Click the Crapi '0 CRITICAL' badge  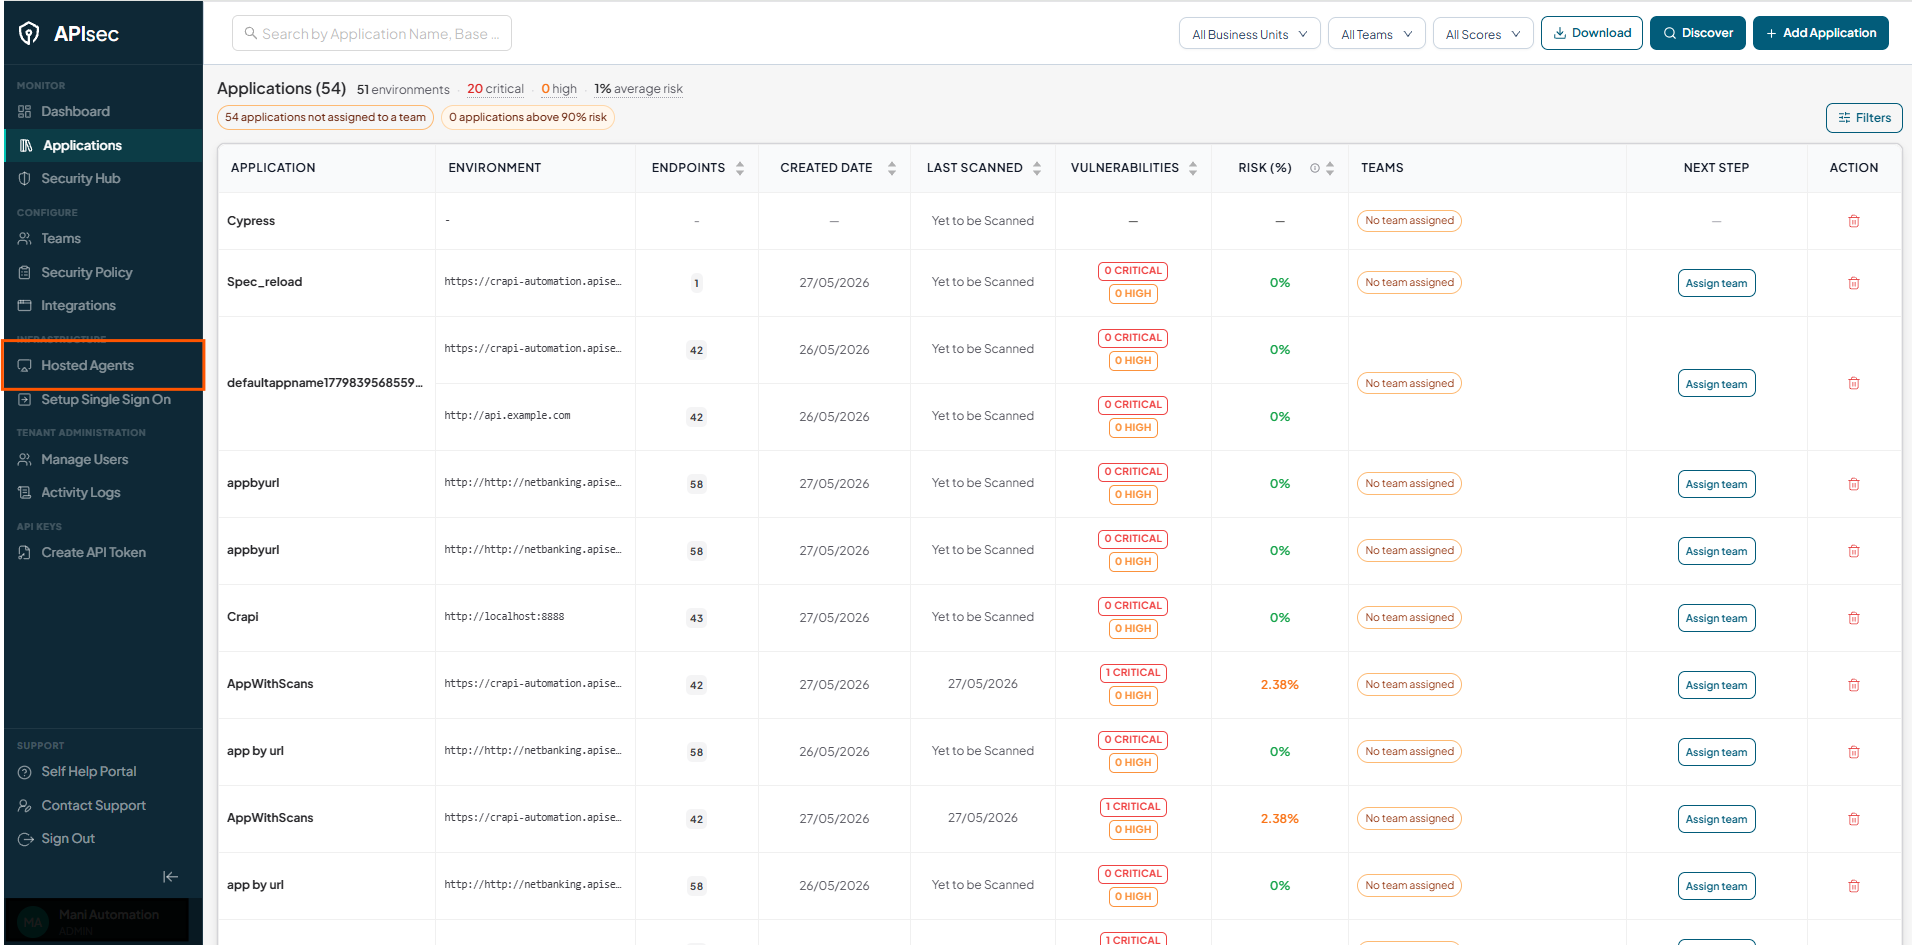pyautogui.click(x=1133, y=606)
